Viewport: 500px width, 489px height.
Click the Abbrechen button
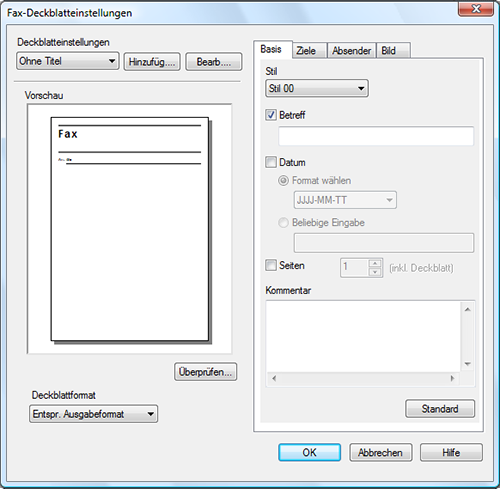[381, 452]
